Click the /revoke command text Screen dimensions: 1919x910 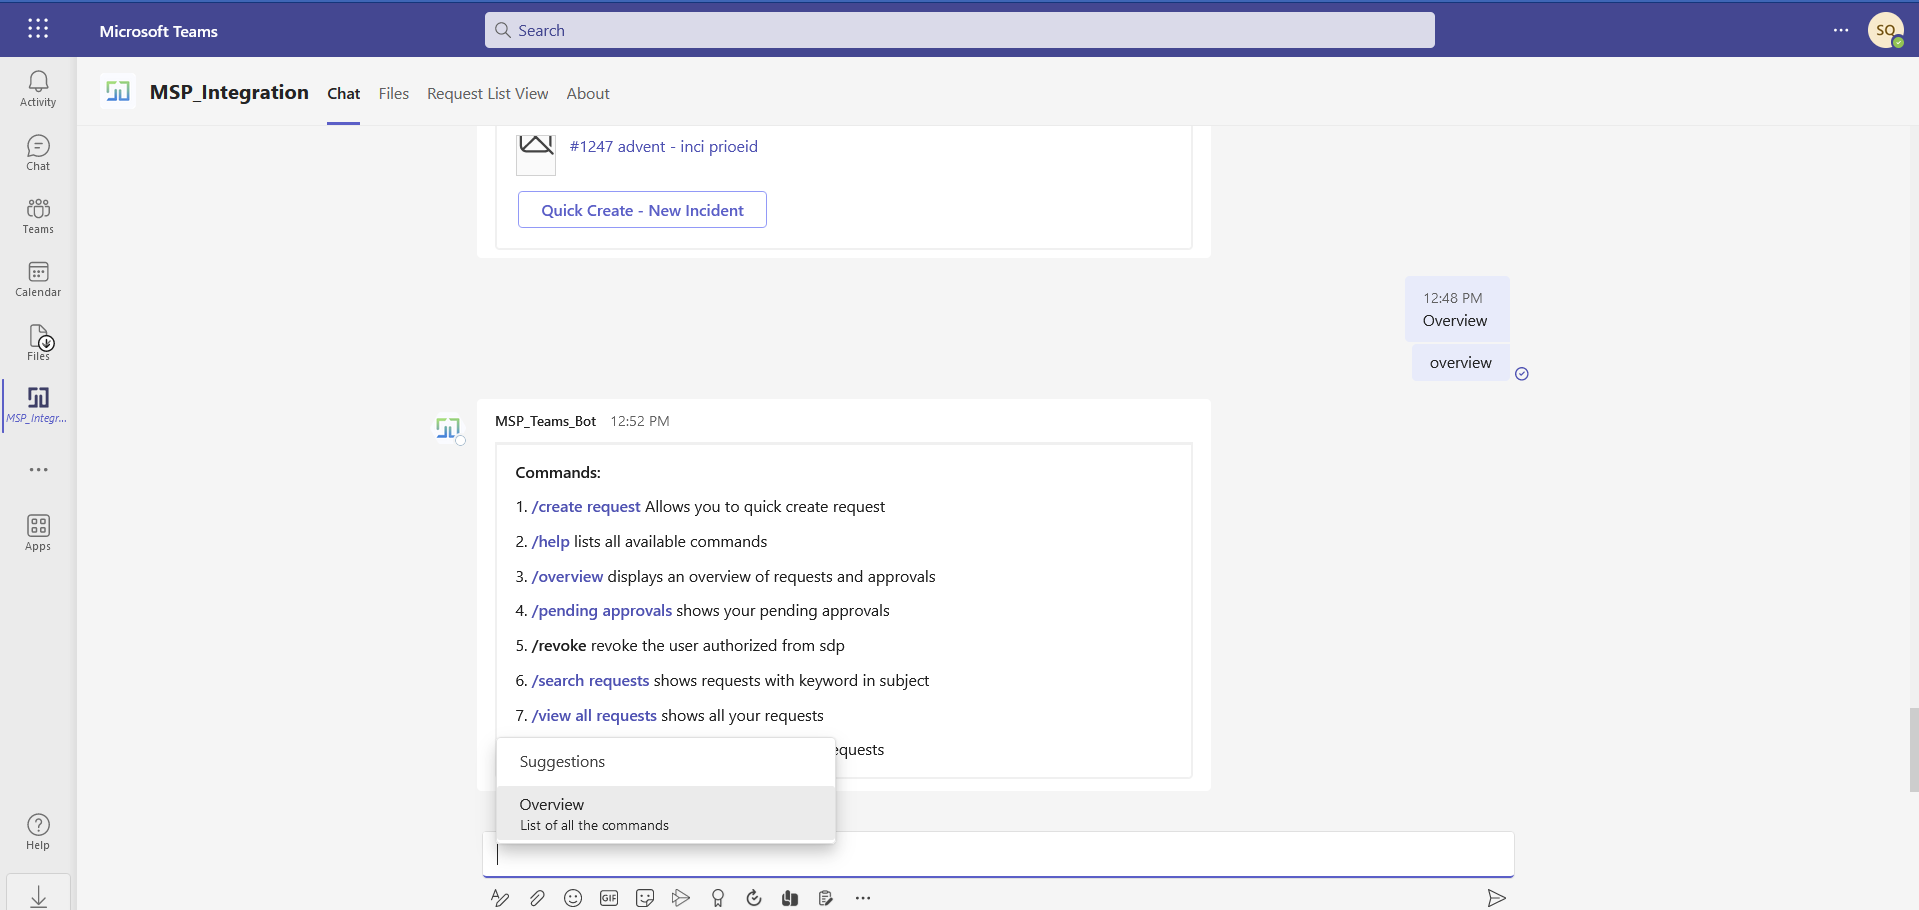[559, 646]
